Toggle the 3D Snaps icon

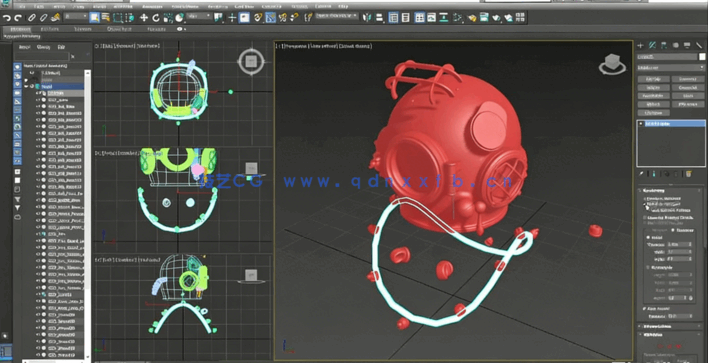[257, 18]
